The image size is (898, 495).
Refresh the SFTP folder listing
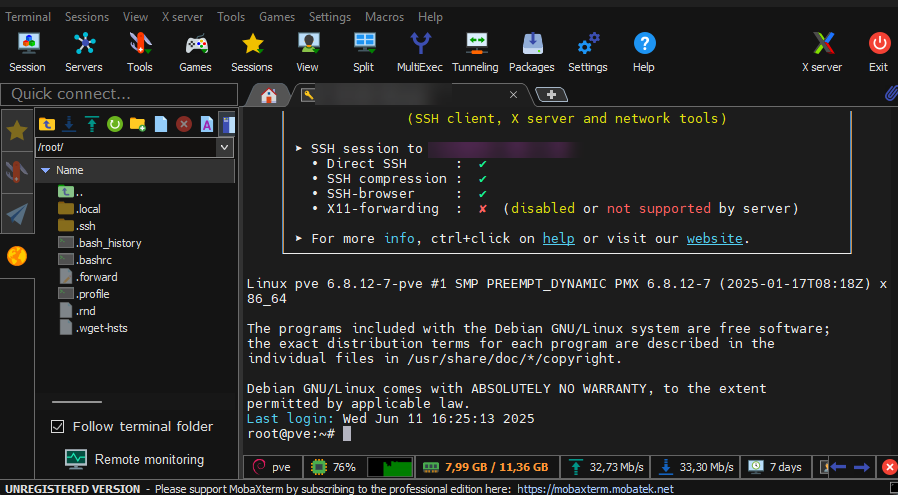click(115, 124)
